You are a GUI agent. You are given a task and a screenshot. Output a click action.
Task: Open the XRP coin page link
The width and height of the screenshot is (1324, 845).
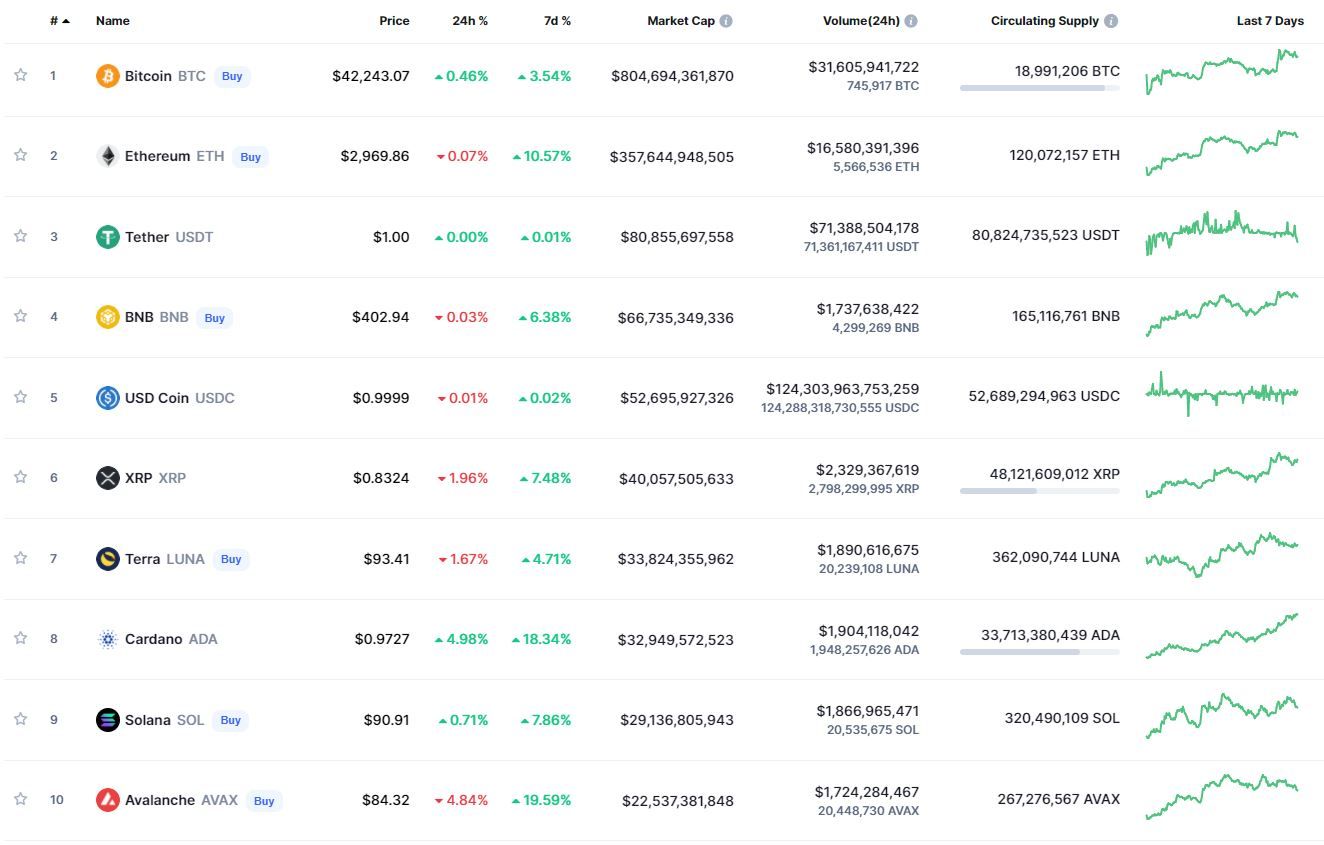(155, 478)
